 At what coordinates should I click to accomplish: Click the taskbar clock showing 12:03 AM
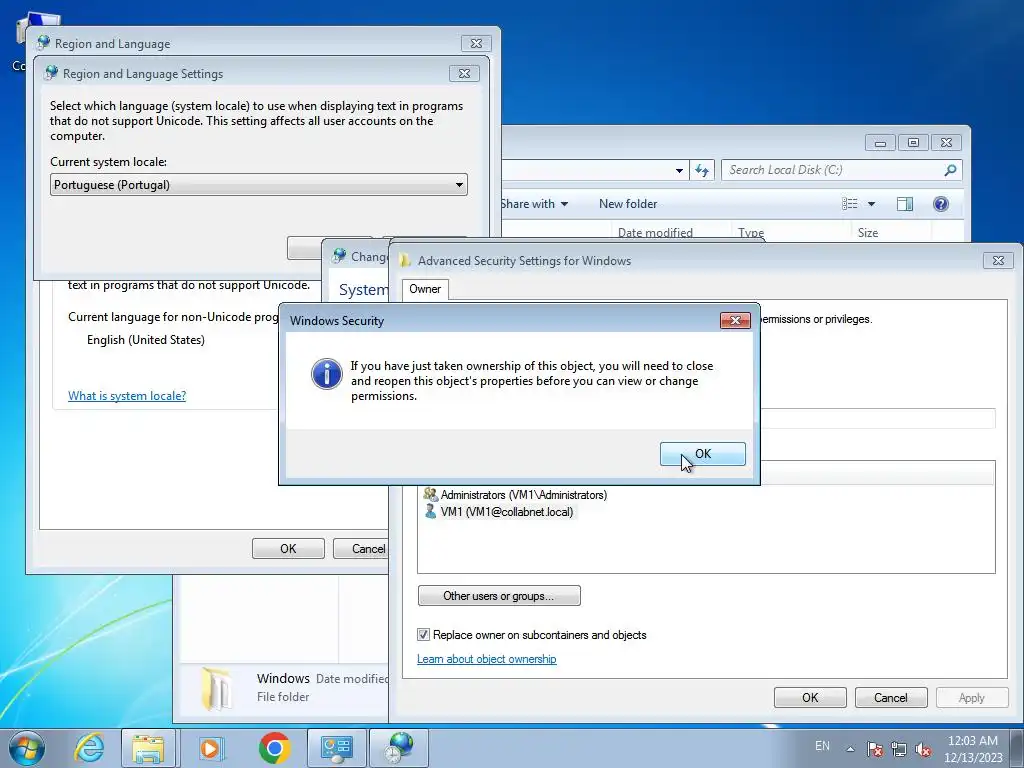click(973, 749)
